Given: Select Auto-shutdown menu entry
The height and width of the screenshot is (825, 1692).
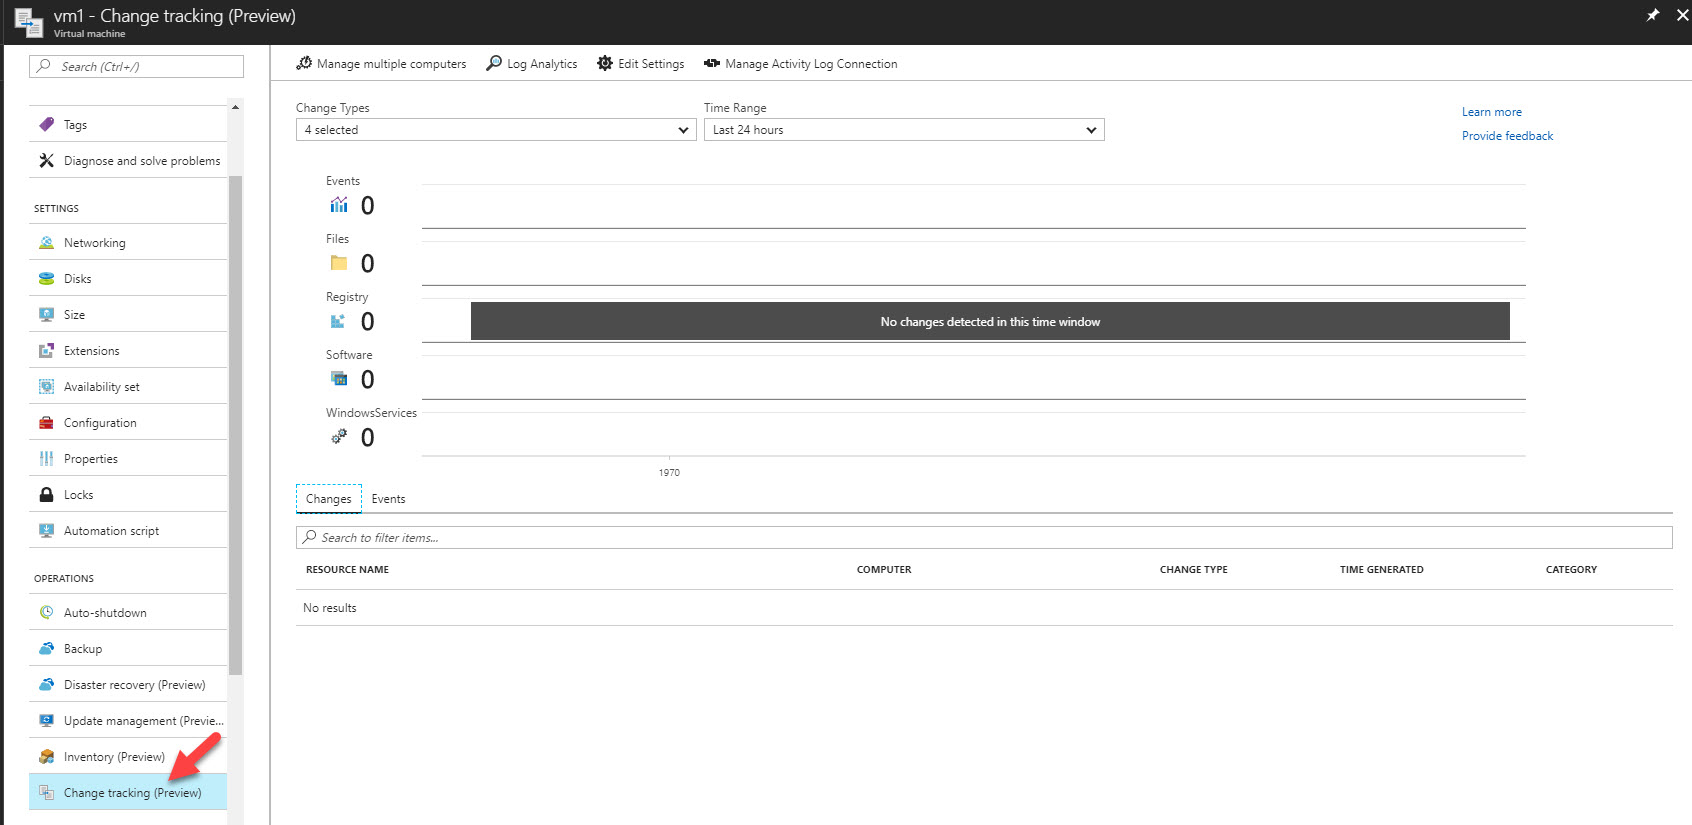Looking at the screenshot, I should (128, 612).
